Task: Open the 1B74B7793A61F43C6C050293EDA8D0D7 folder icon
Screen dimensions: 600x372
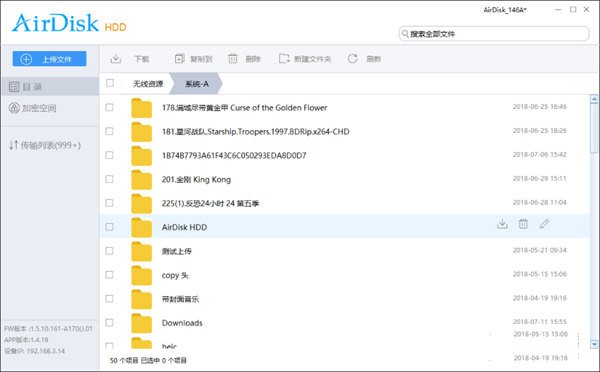Action: [x=142, y=156]
